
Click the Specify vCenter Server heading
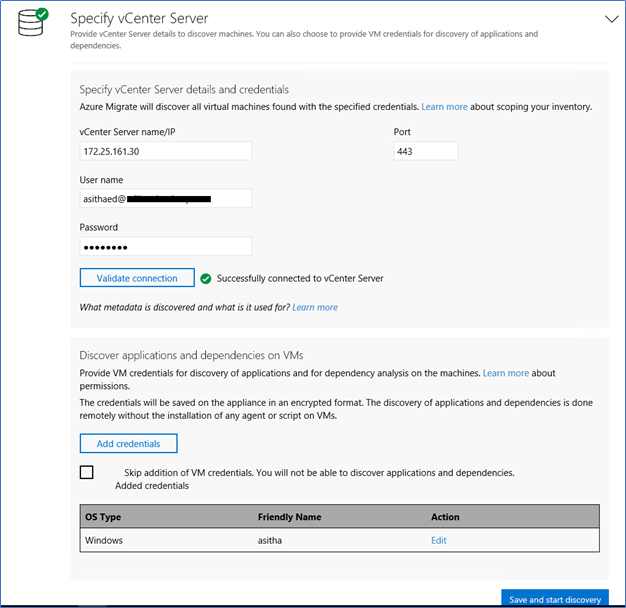pos(139,18)
